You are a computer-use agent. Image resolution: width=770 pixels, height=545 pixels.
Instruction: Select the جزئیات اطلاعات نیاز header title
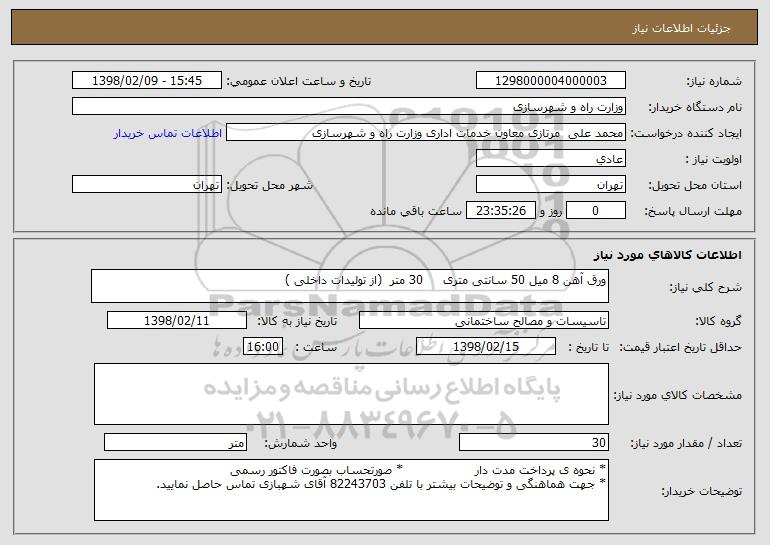tap(681, 28)
